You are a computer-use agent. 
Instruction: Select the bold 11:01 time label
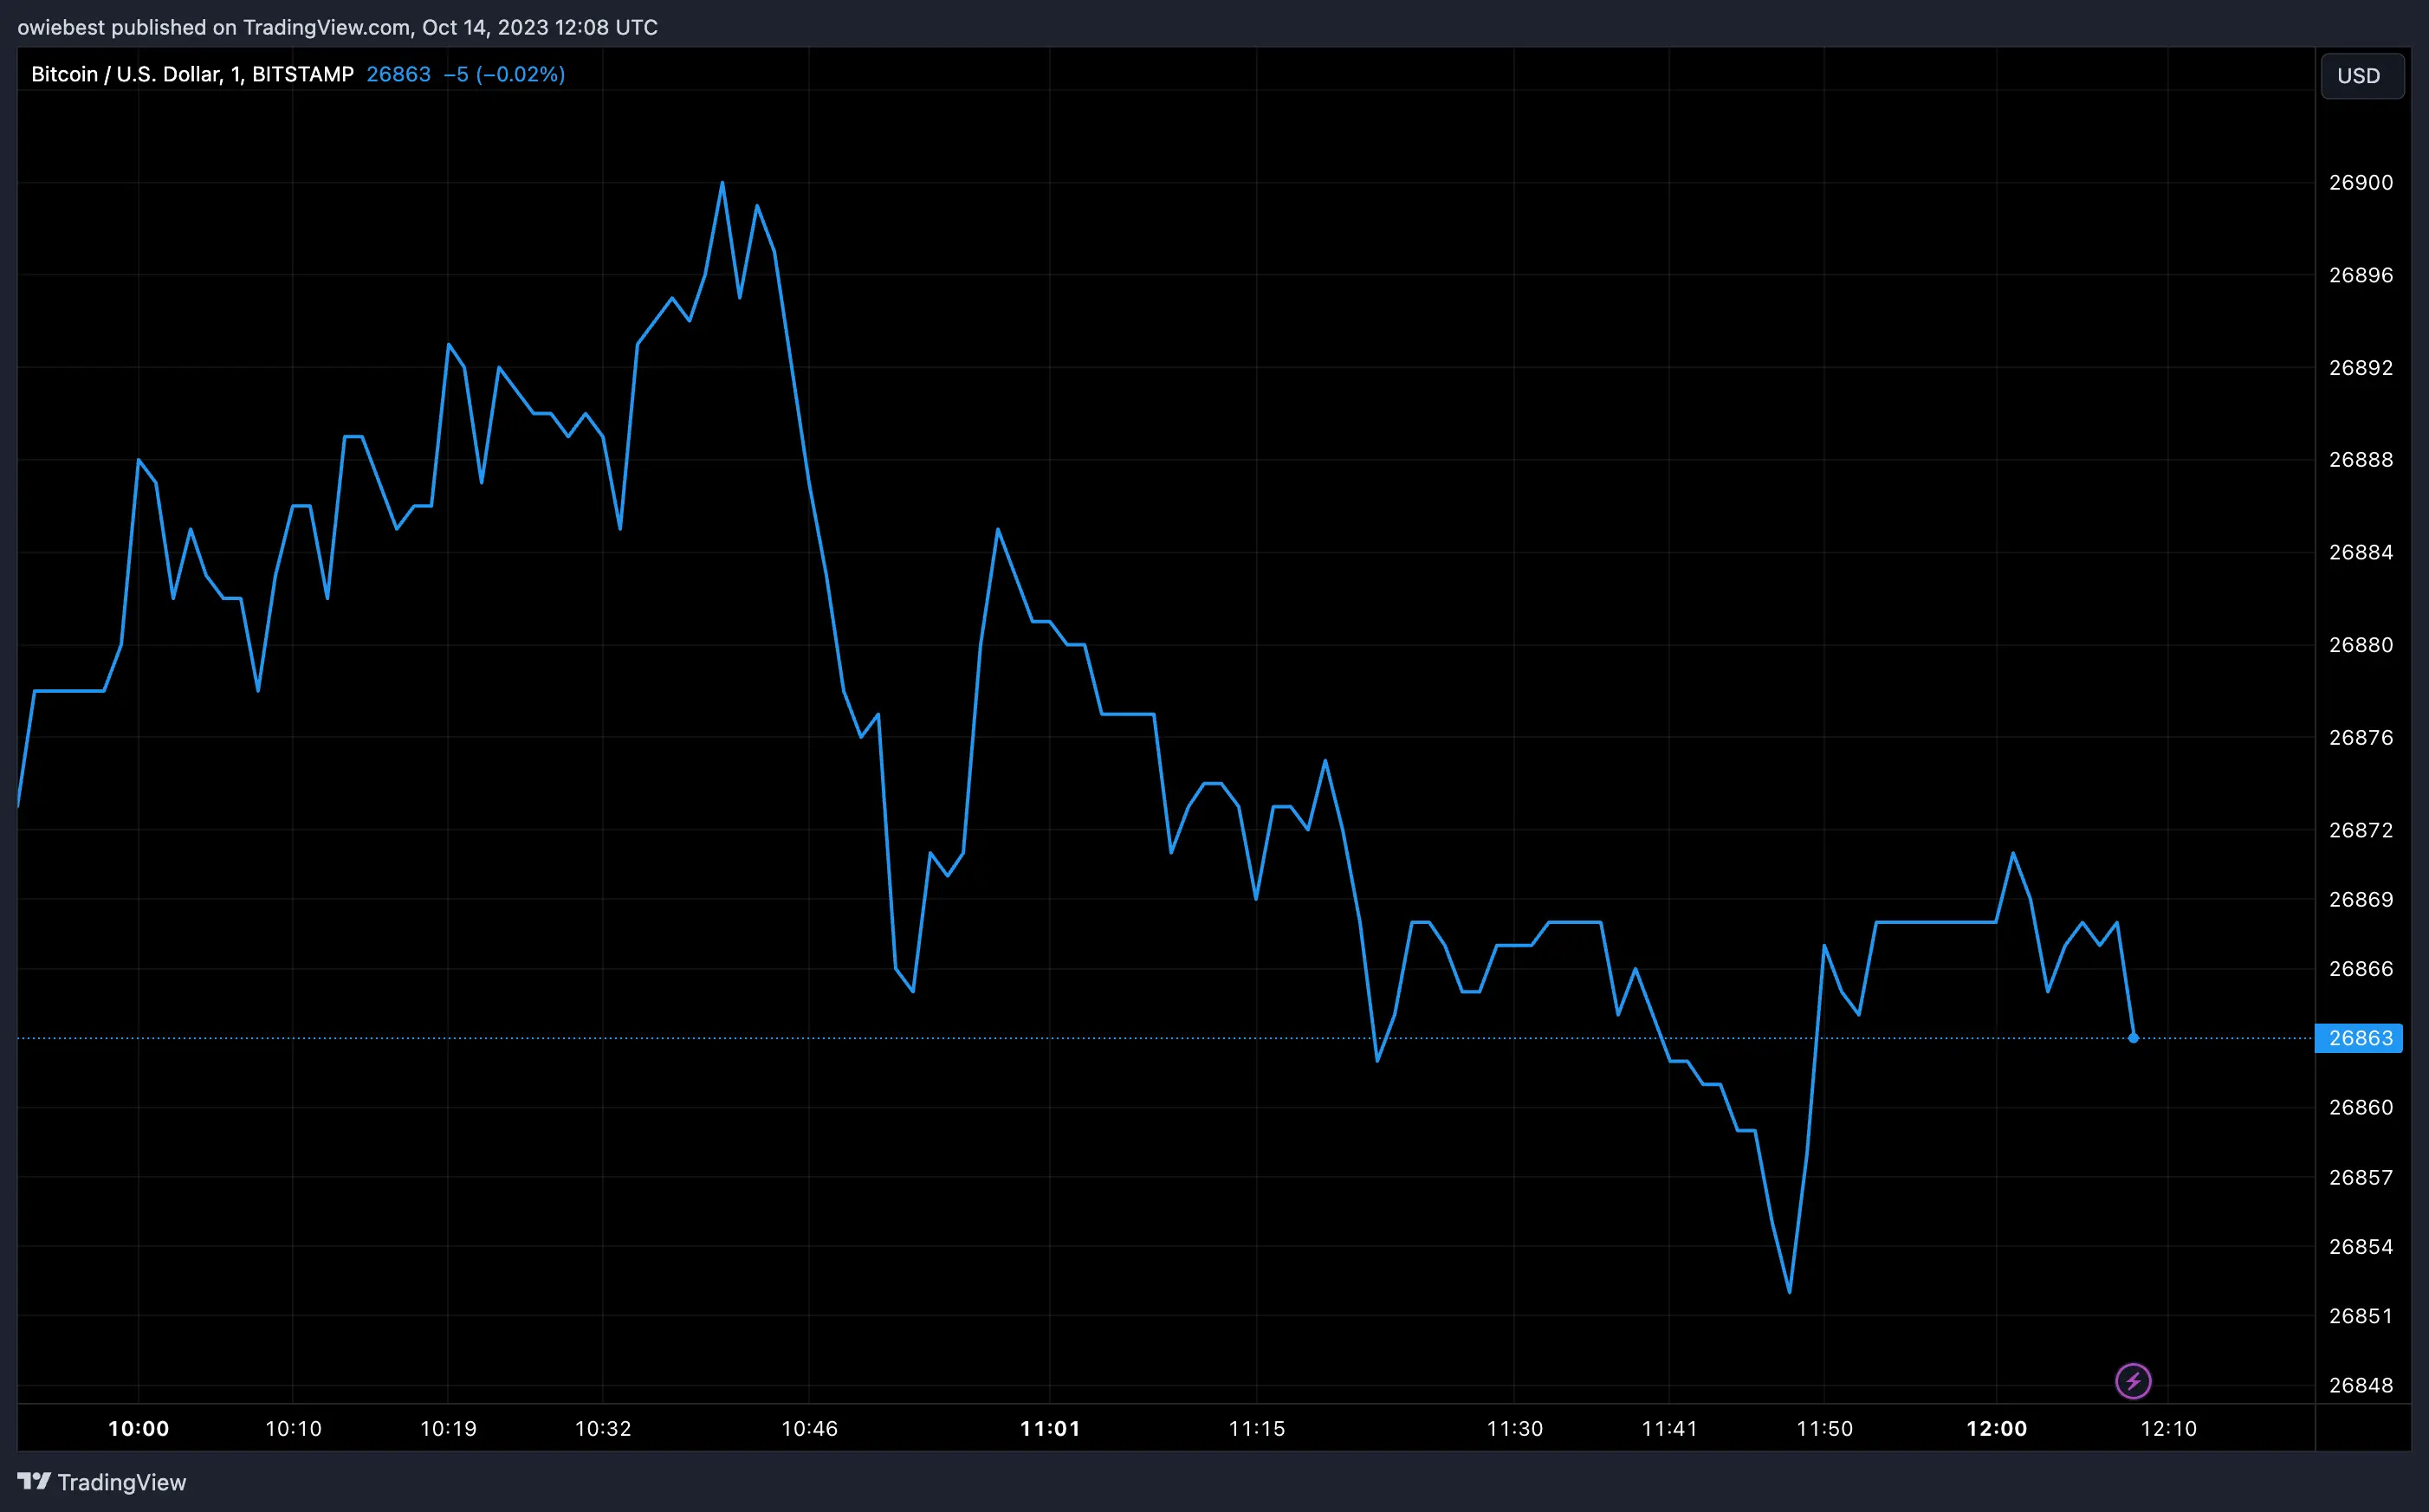point(1051,1428)
